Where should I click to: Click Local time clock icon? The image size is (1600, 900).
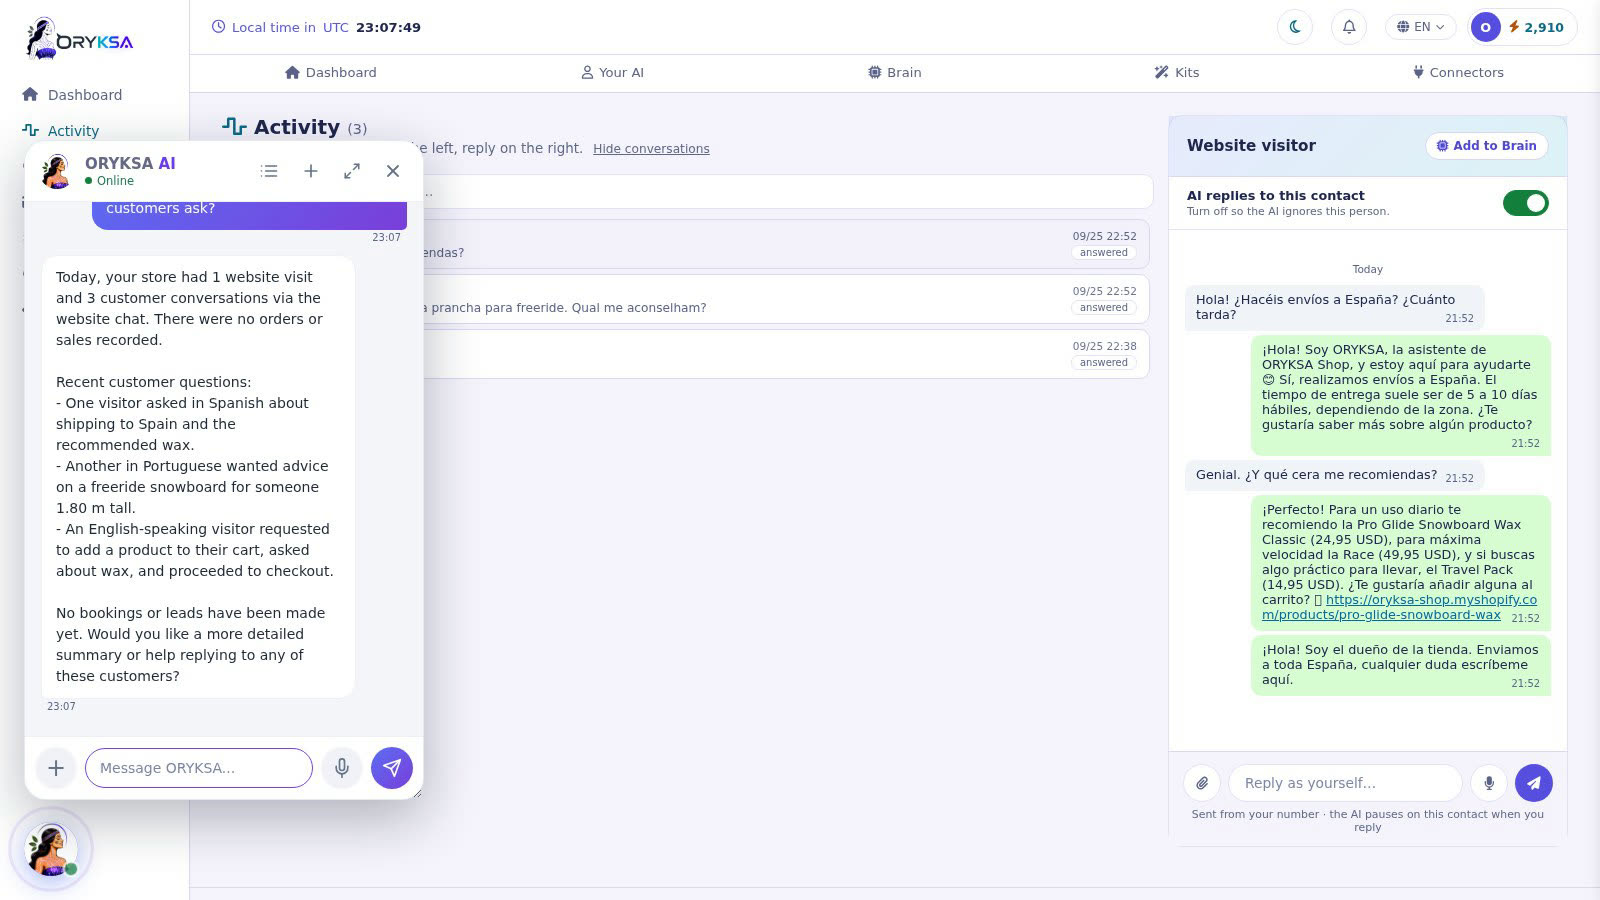click(219, 27)
